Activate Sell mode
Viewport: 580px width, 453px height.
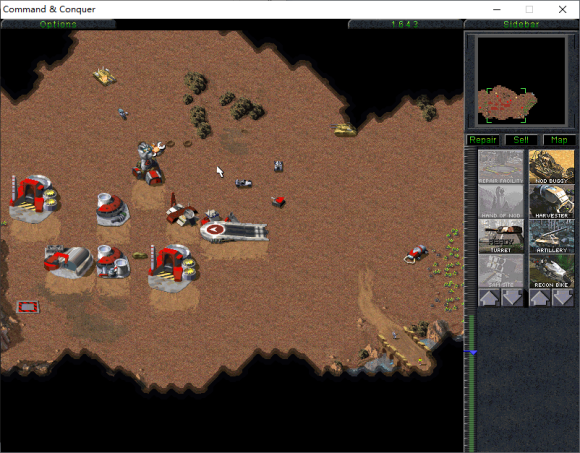click(521, 140)
